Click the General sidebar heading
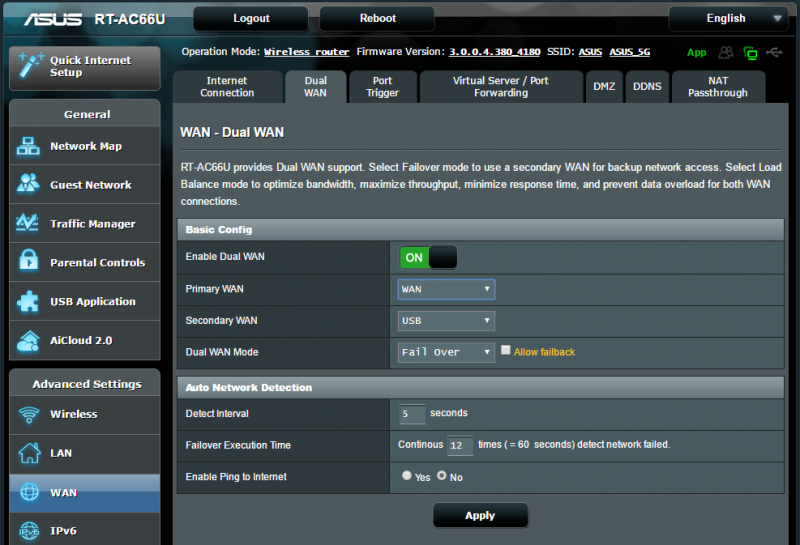 click(87, 114)
